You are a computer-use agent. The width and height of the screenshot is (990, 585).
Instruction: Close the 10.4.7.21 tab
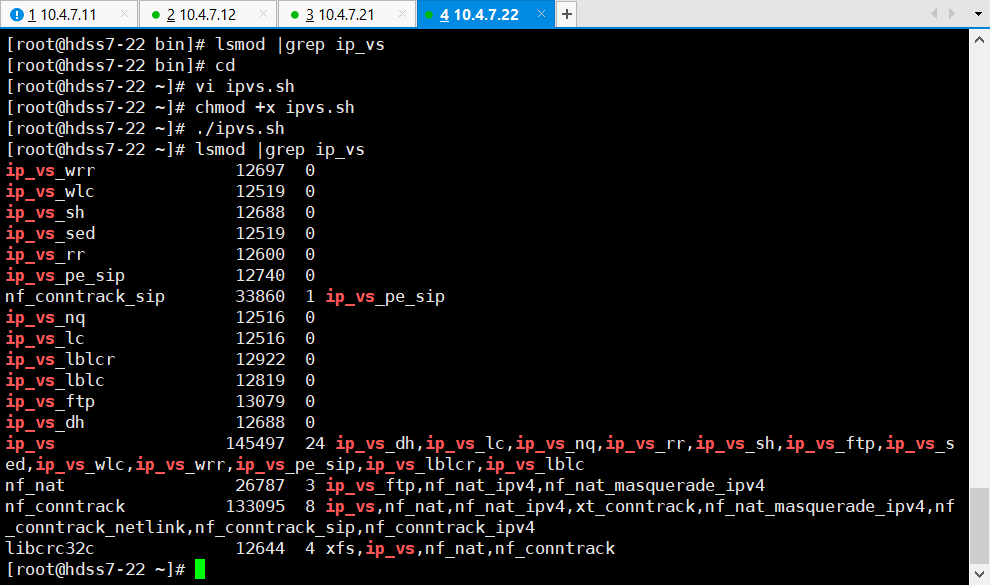tap(403, 15)
